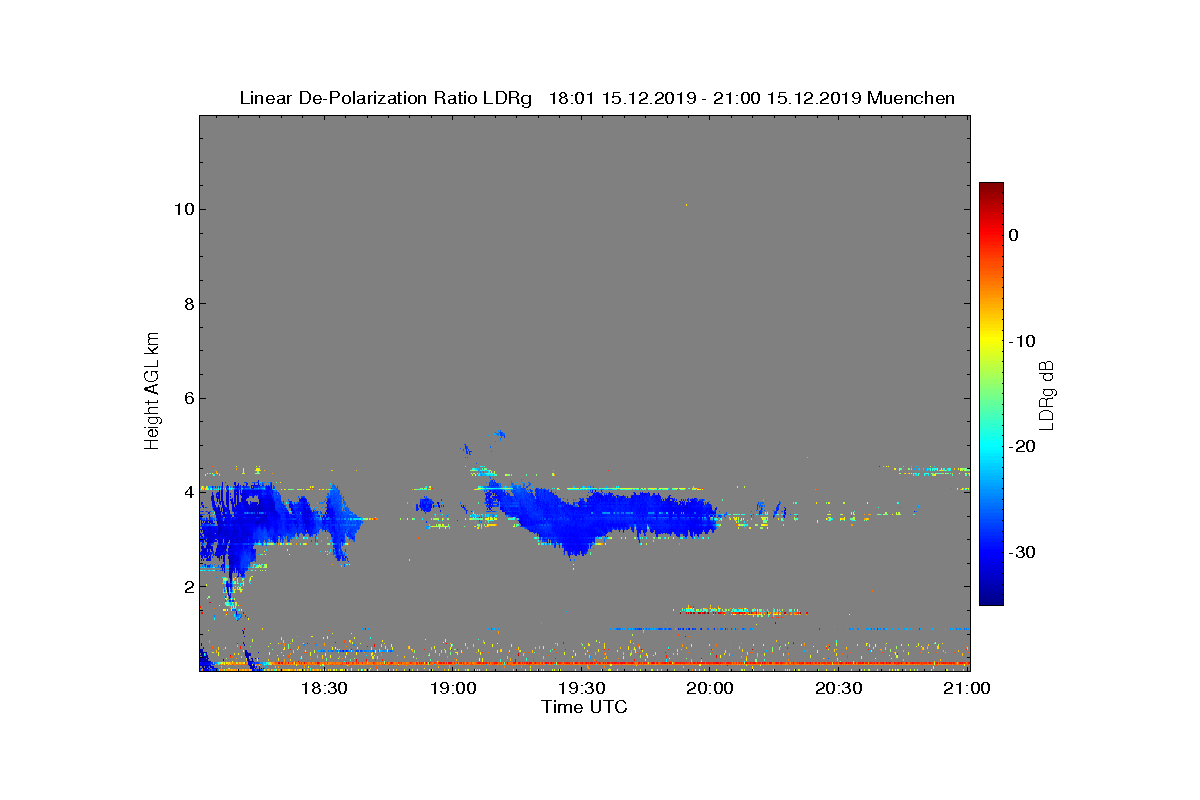
Task: Click the colorbar value '-10'
Action: tap(1022, 341)
